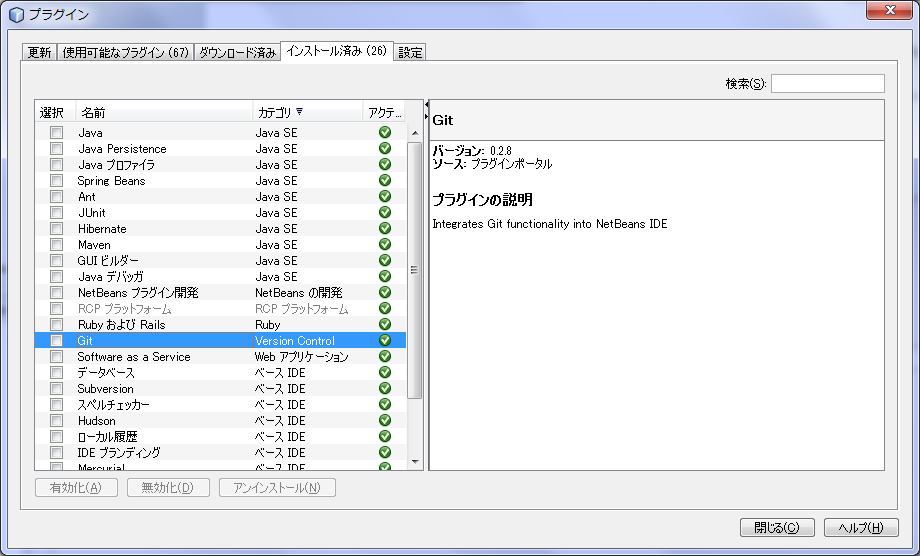Screen dimensions: 920x556
Task: Click the green check icon in Ant row
Action: tap(385, 196)
